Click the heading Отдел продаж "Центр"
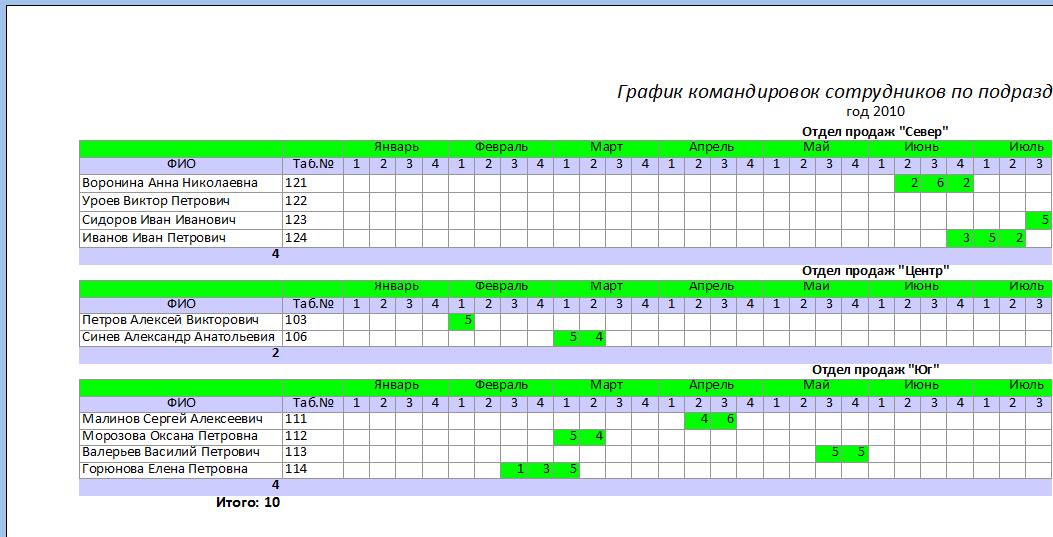This screenshot has width=1053, height=537. tap(875, 271)
